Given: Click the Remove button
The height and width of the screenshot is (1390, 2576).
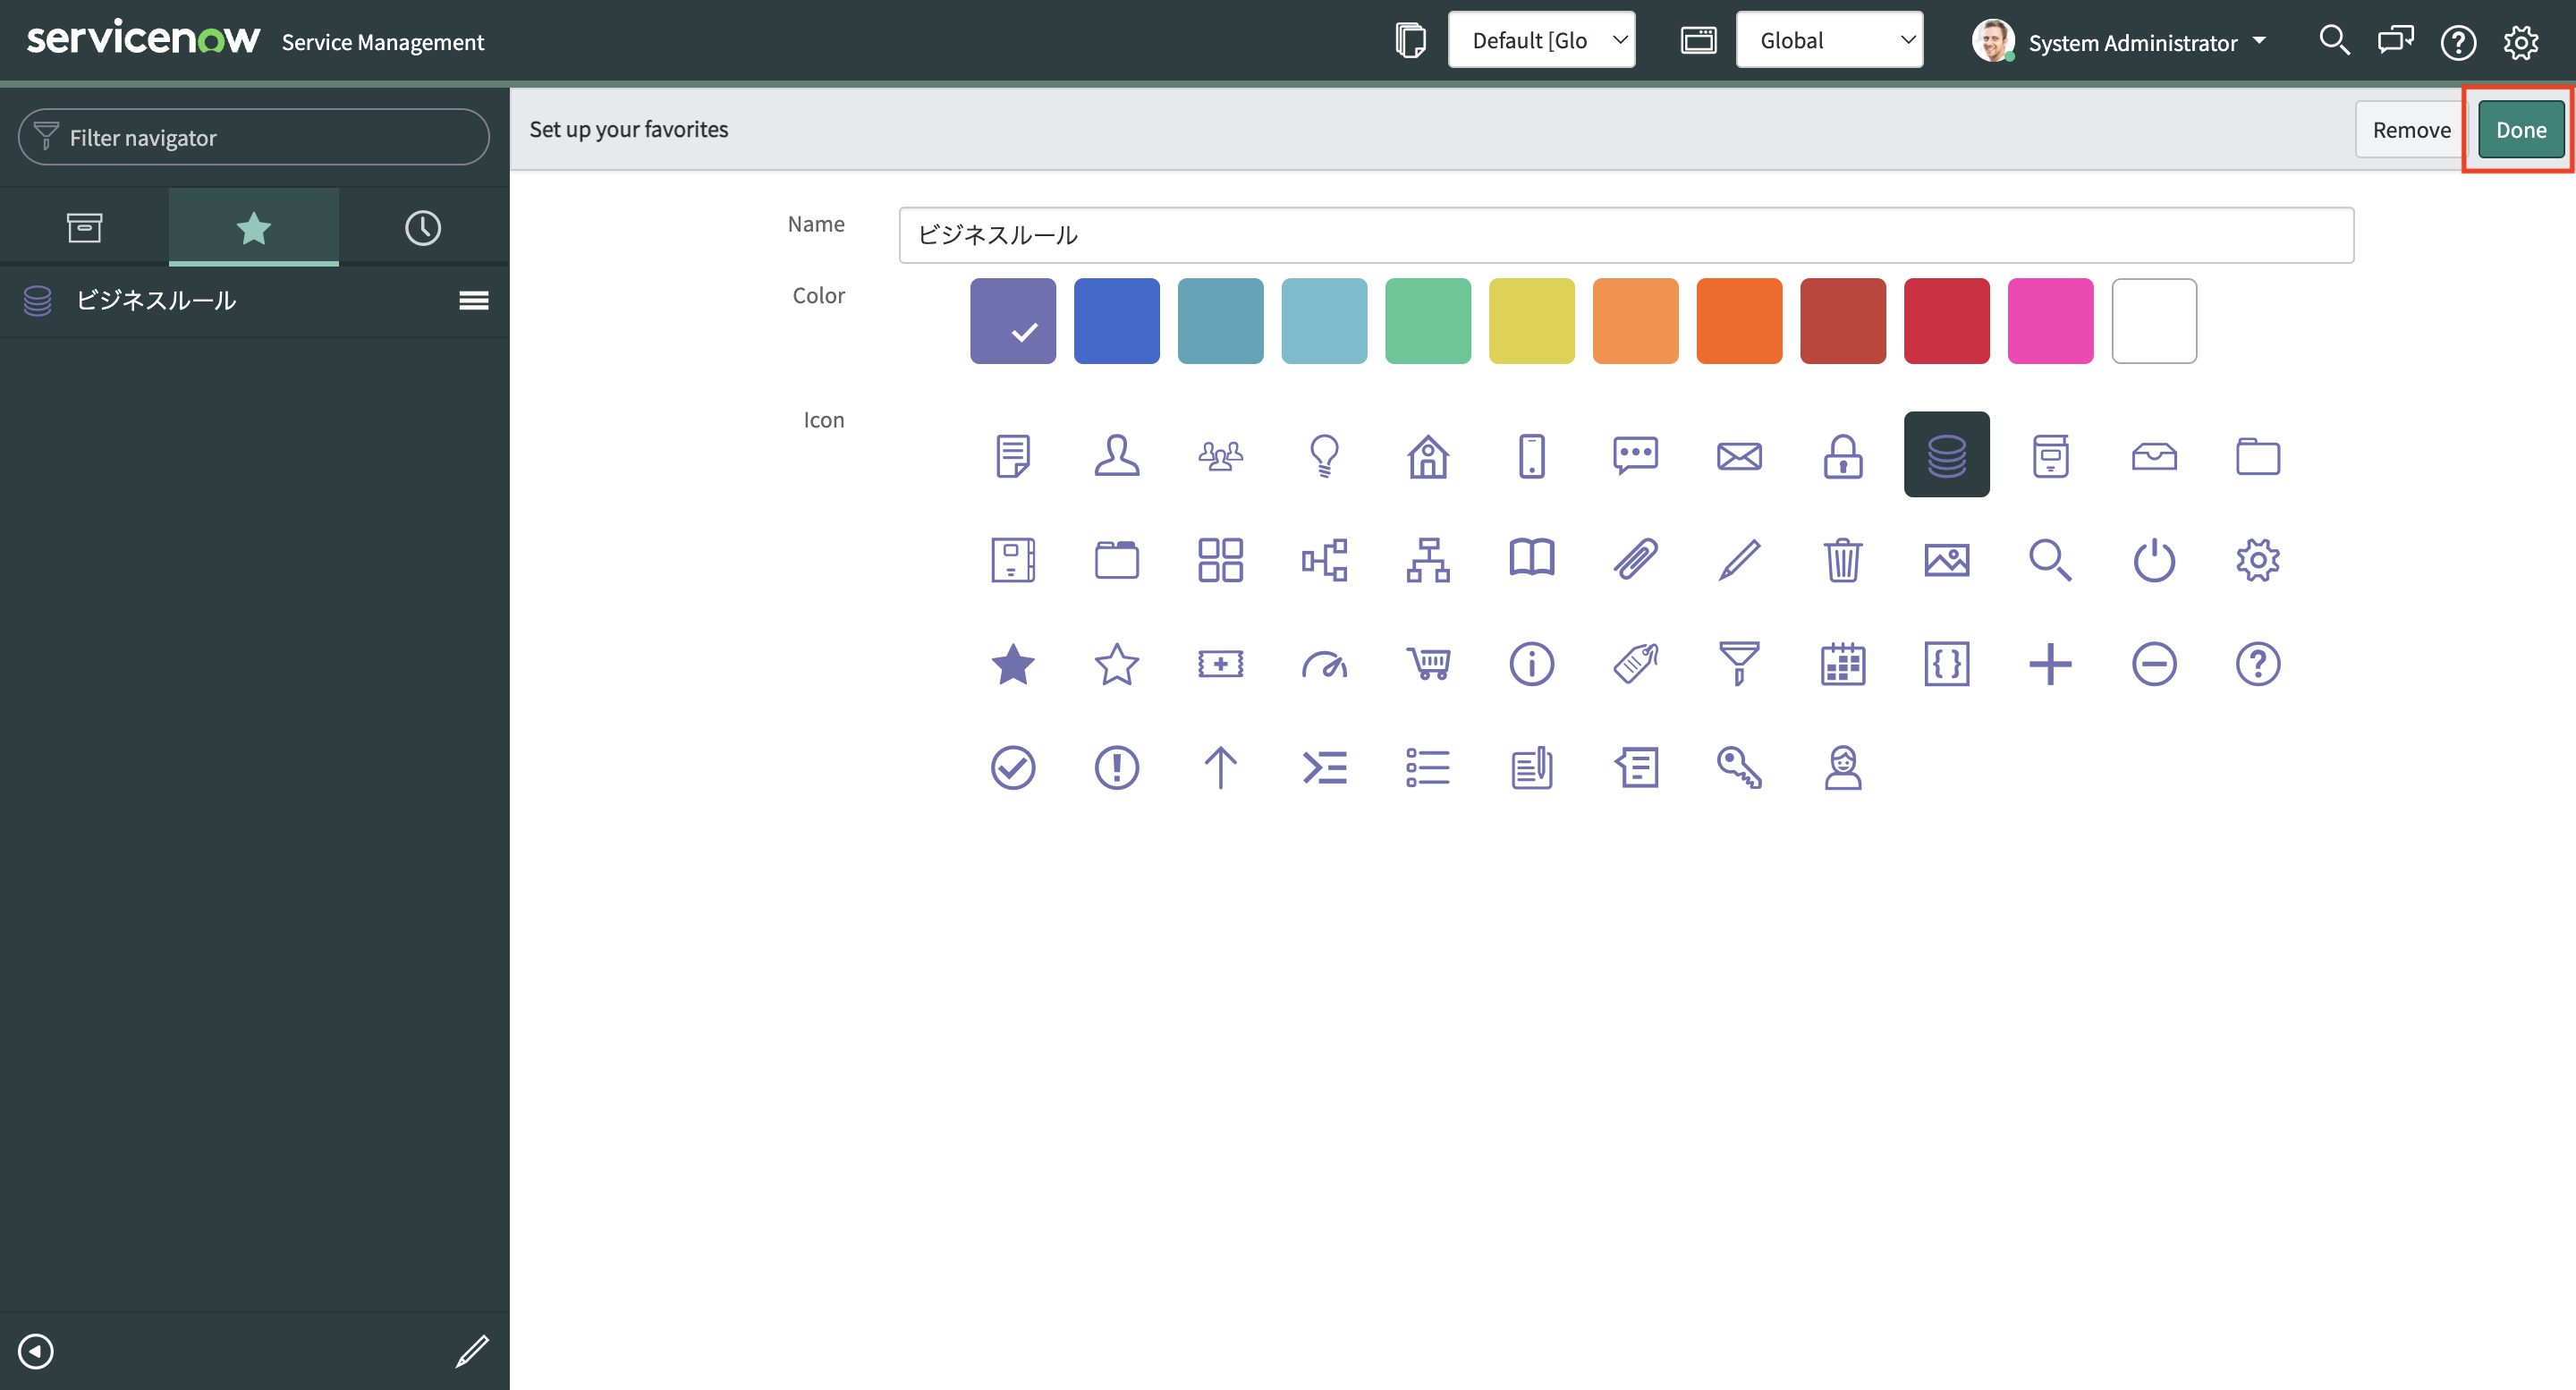Looking at the screenshot, I should coord(2411,130).
